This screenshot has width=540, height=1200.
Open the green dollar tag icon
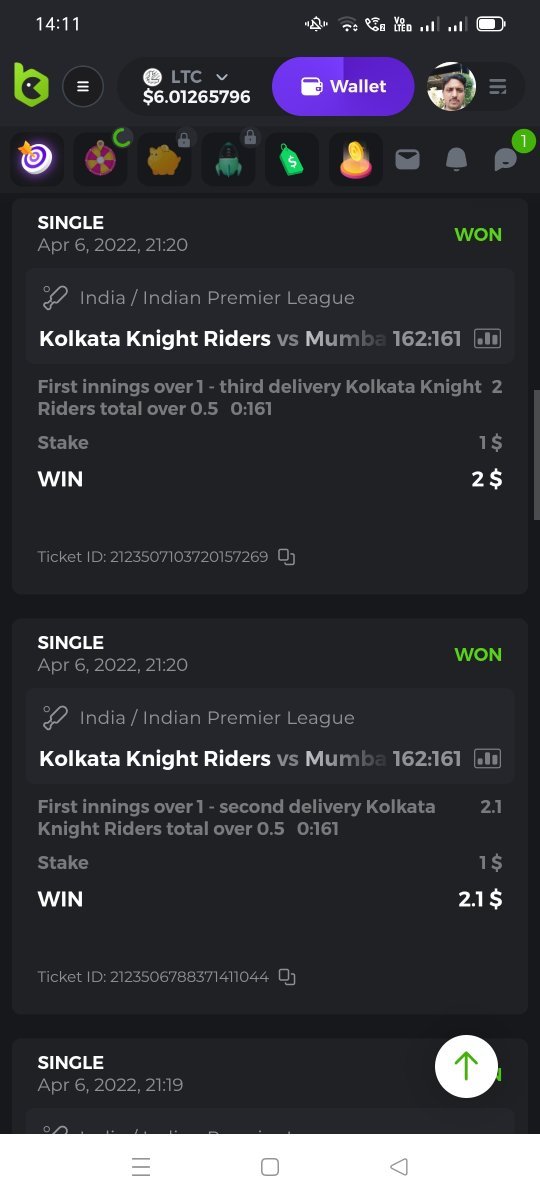(x=291, y=160)
